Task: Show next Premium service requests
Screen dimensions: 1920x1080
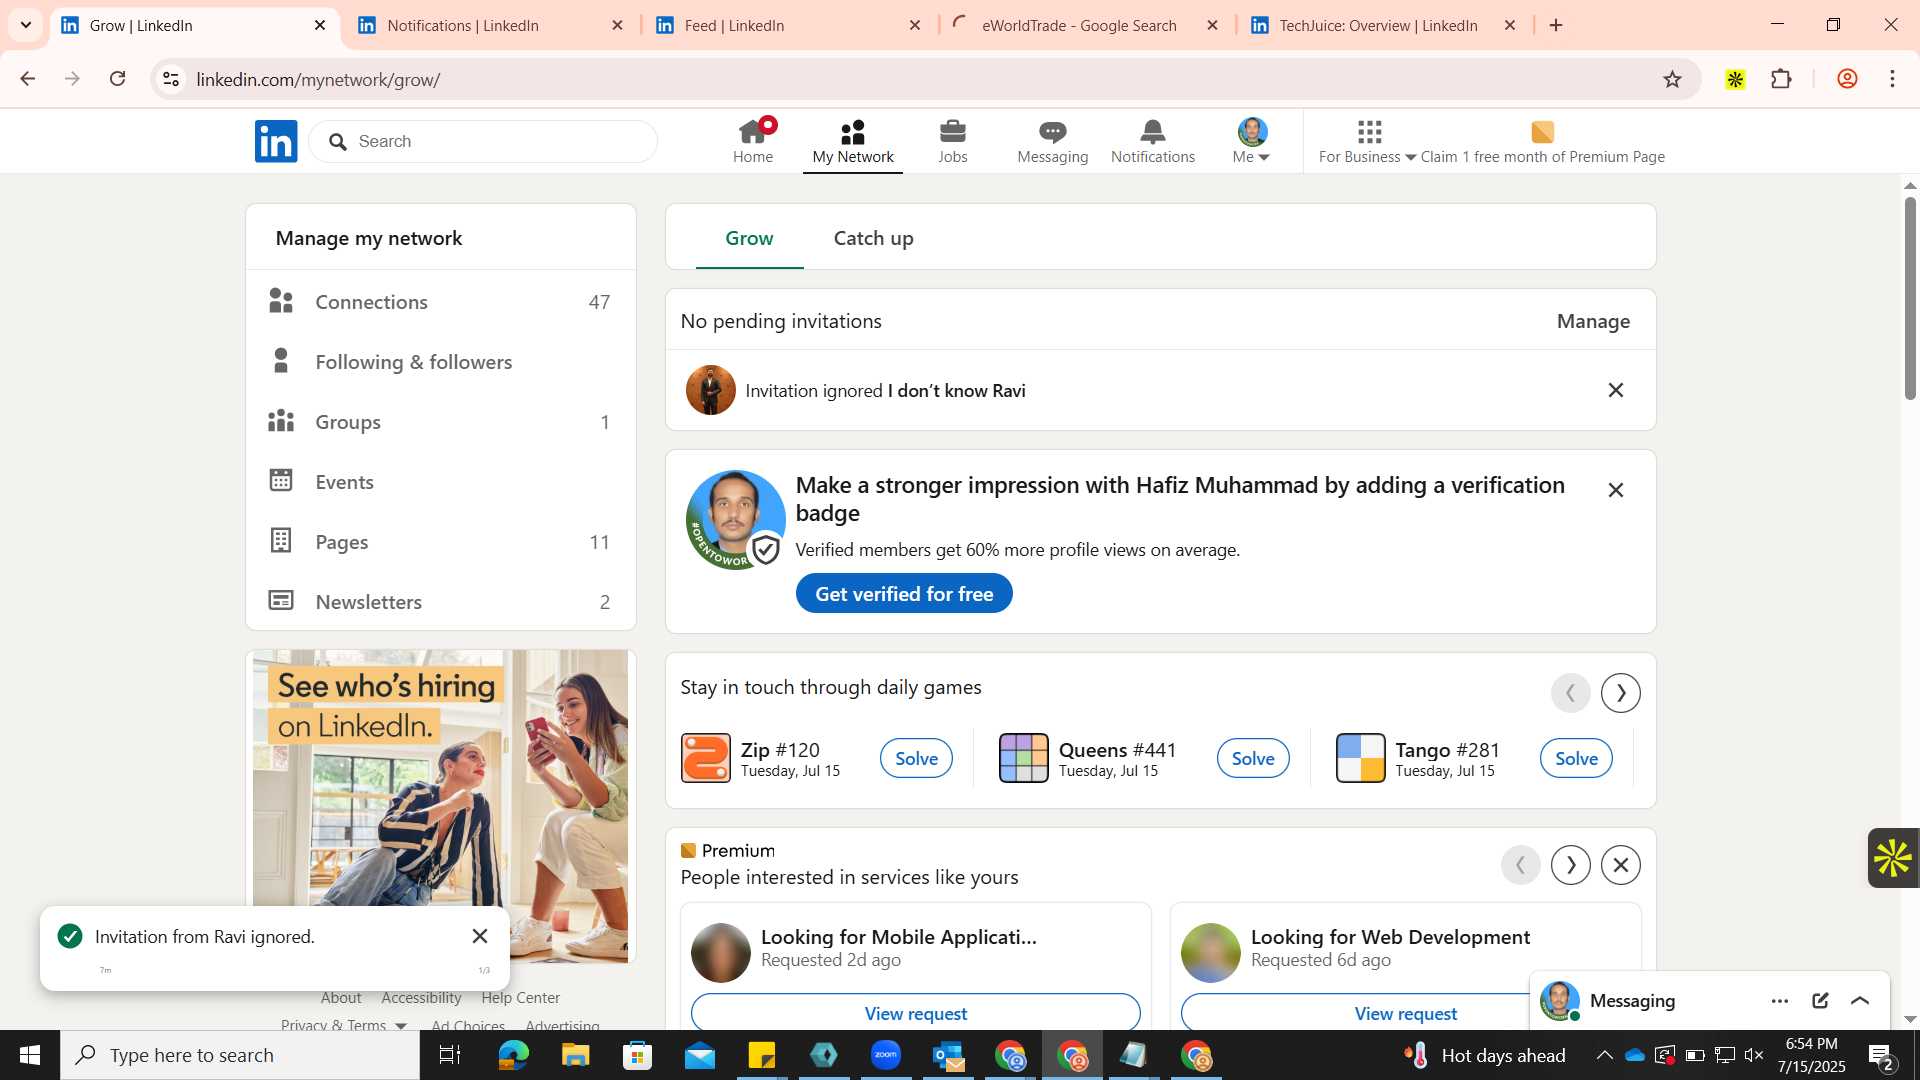Action: pyautogui.click(x=1570, y=865)
